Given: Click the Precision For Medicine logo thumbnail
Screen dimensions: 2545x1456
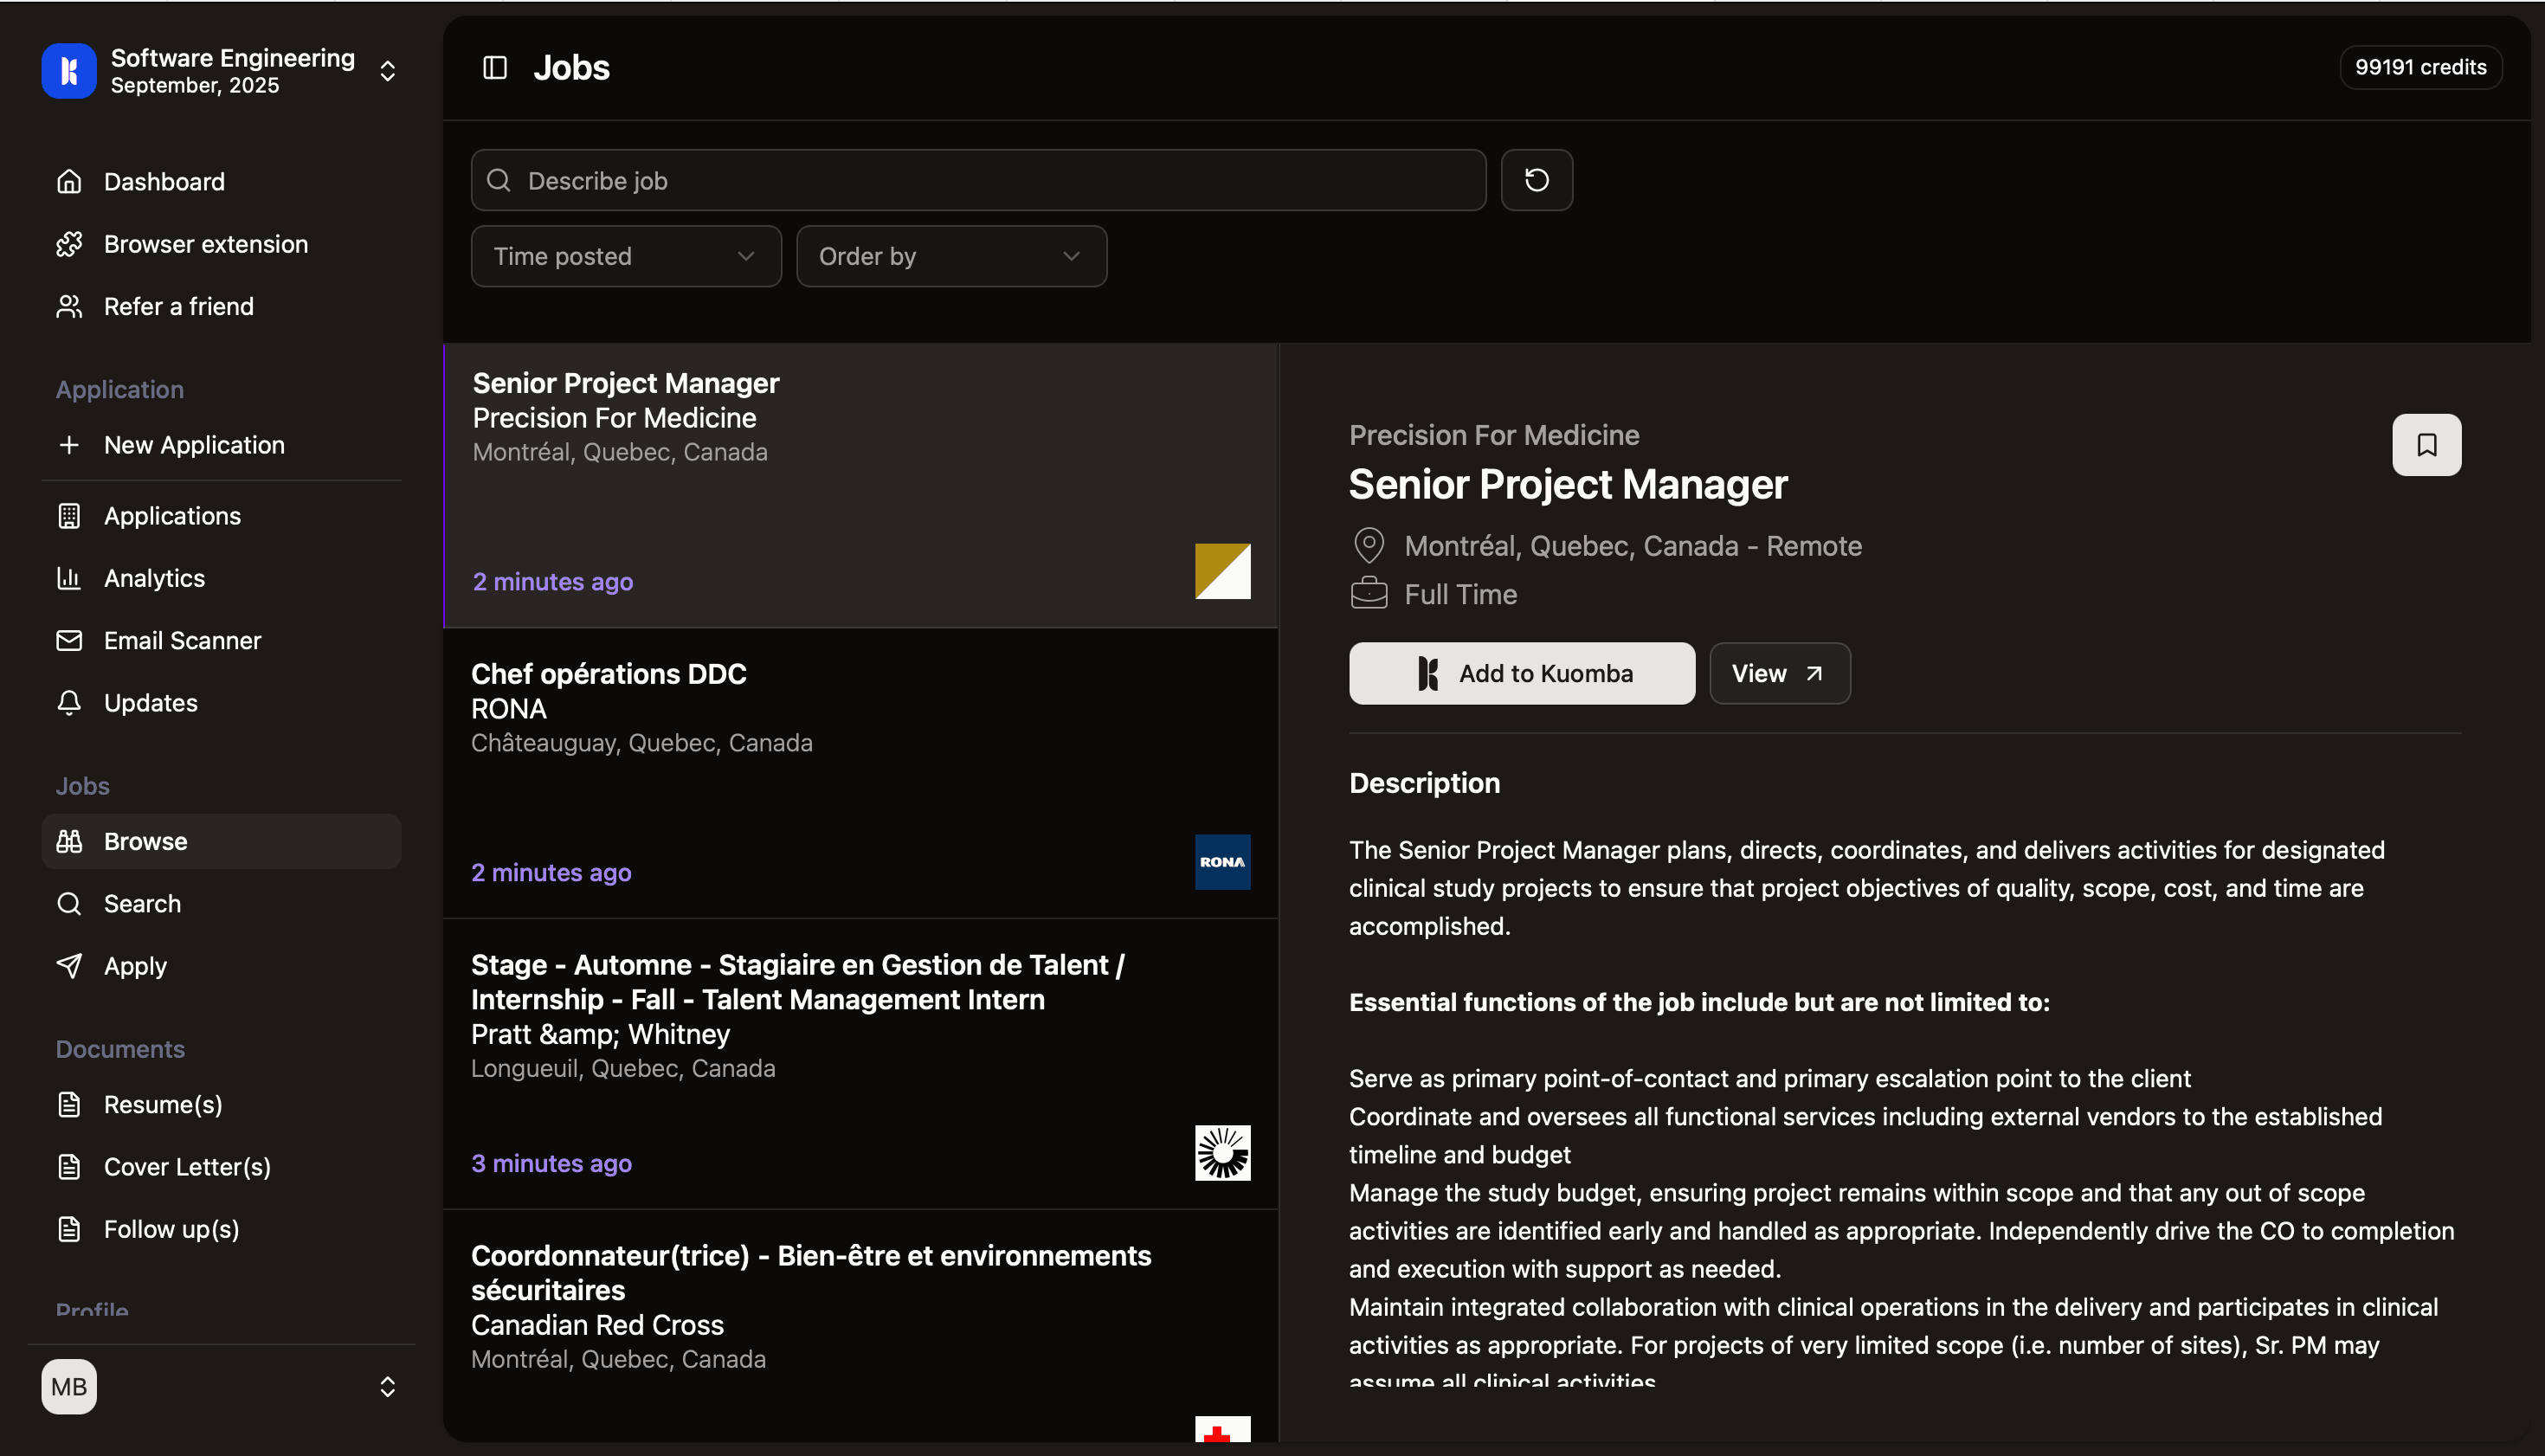Looking at the screenshot, I should 1222,571.
